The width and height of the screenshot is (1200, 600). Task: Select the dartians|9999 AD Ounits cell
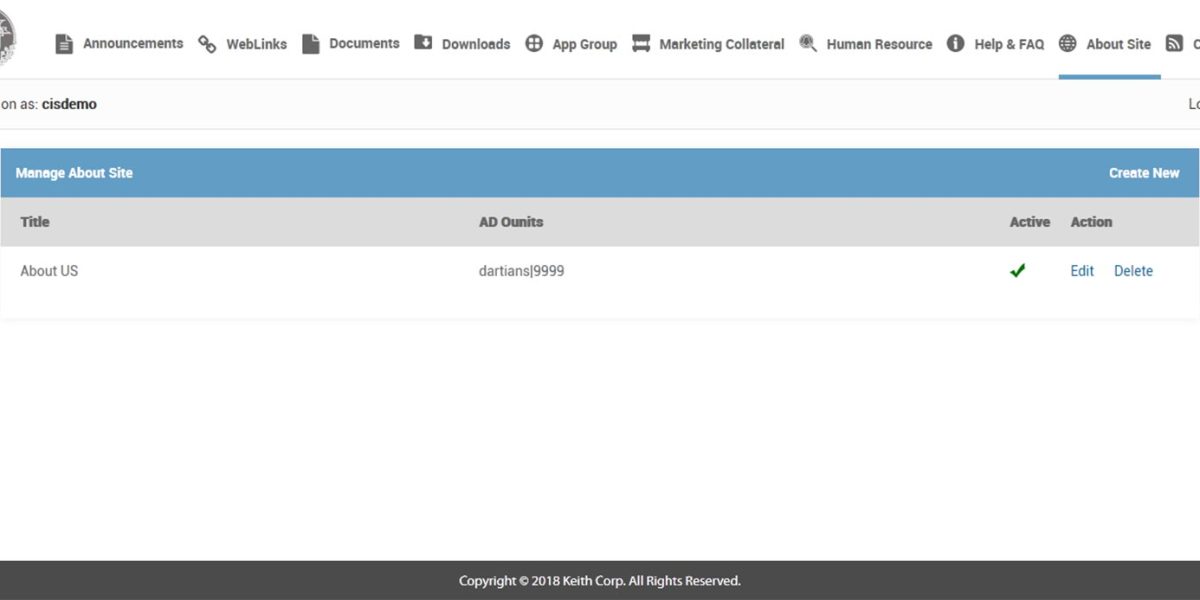[521, 270]
